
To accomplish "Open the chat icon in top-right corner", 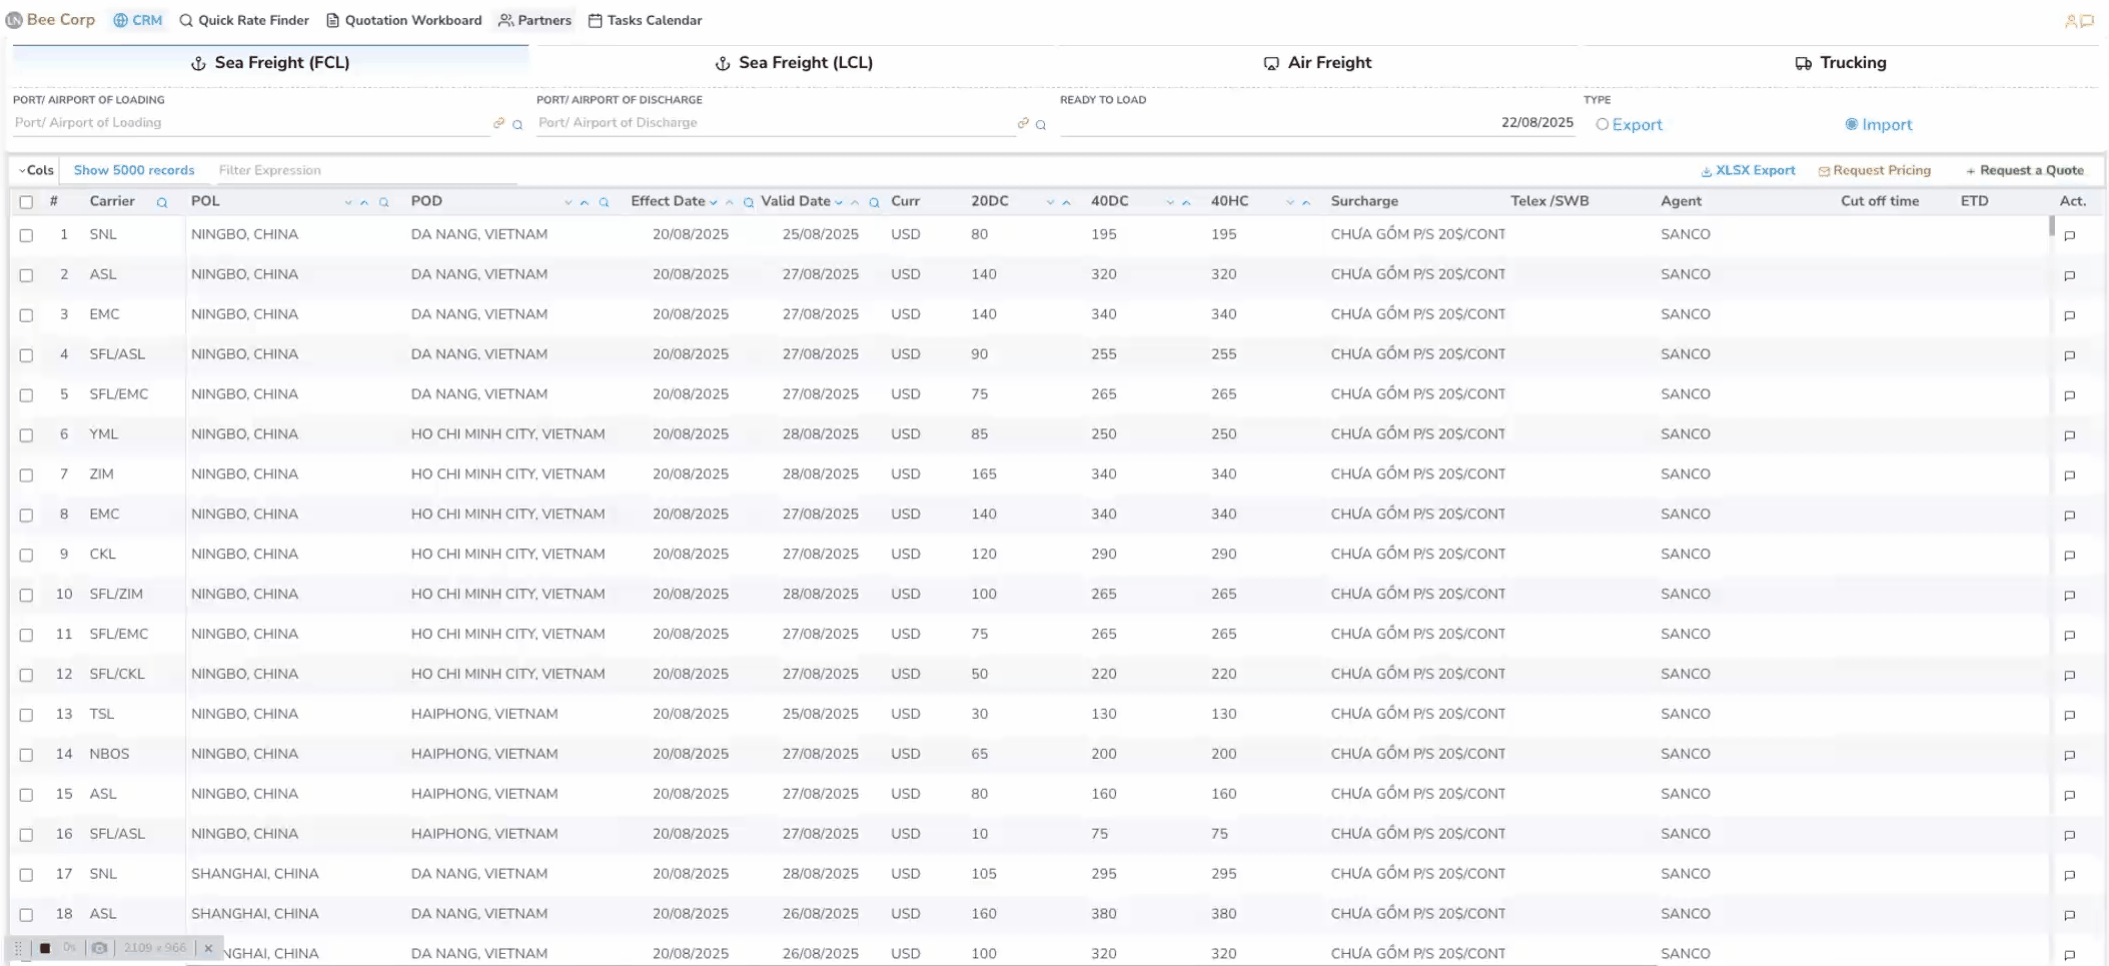I will tap(2087, 21).
